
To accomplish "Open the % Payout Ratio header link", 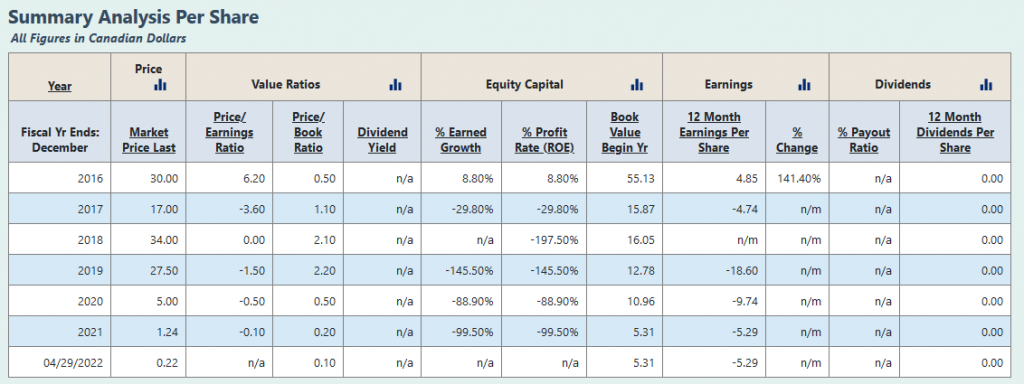I will pos(864,140).
